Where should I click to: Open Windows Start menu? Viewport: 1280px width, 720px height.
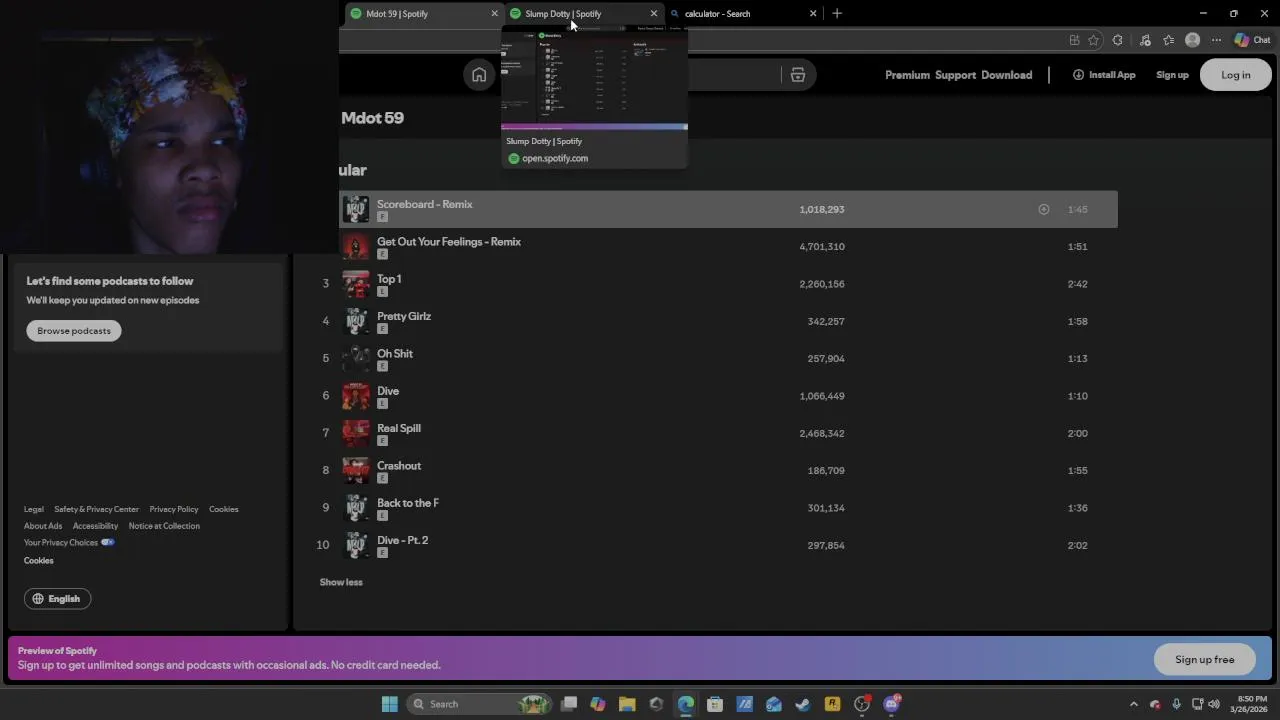point(390,704)
